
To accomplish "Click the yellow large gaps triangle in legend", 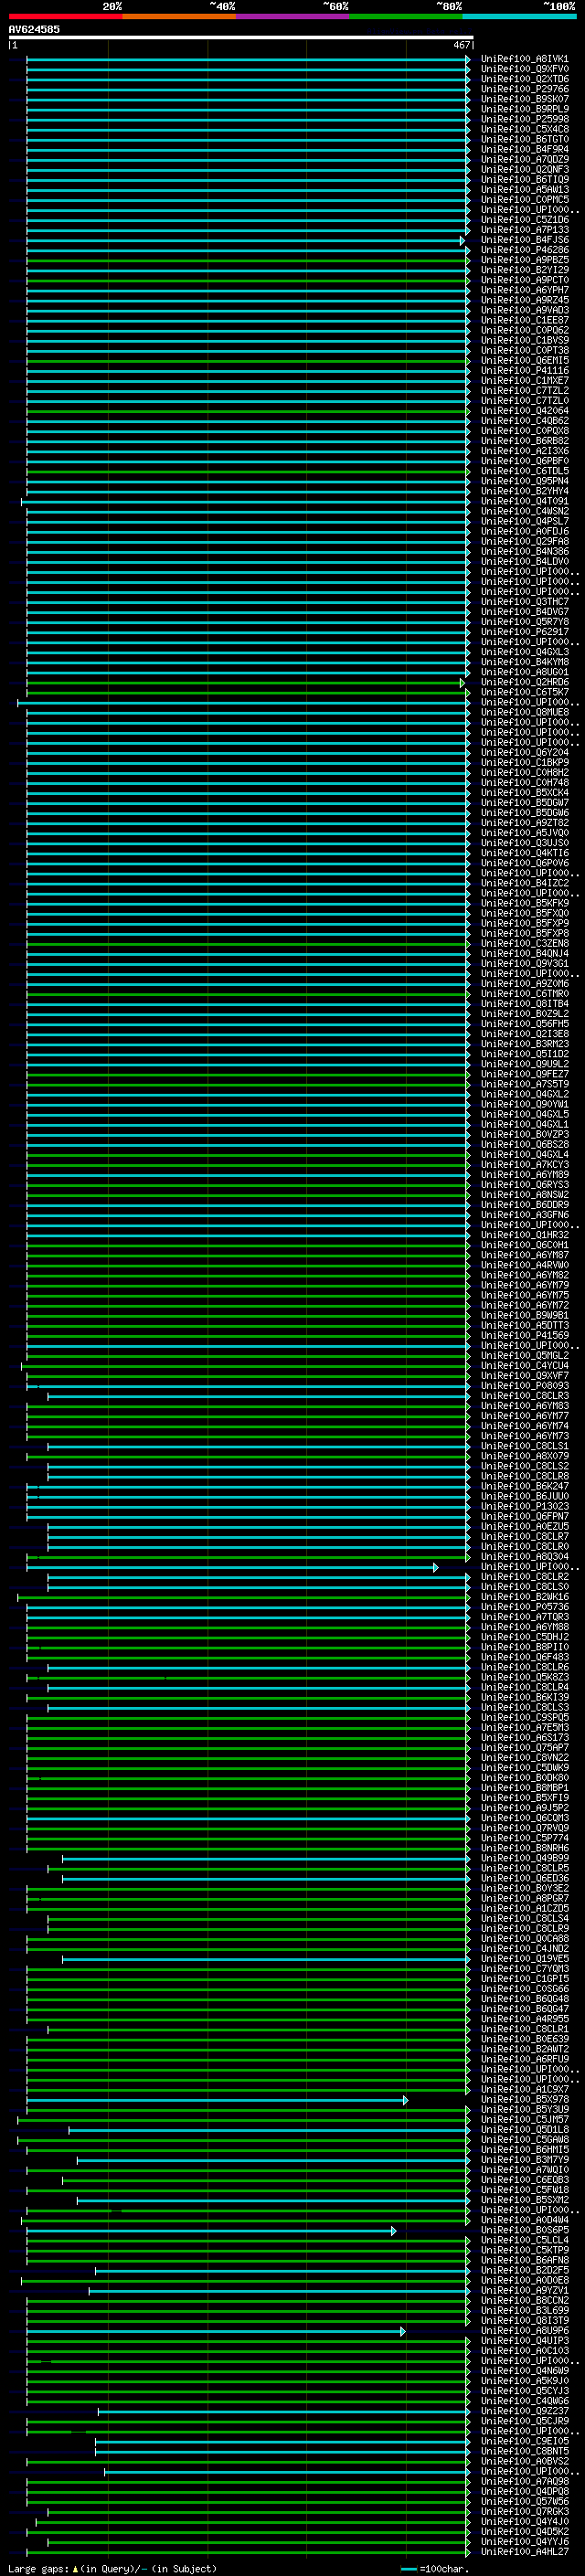I will pos(75,2569).
